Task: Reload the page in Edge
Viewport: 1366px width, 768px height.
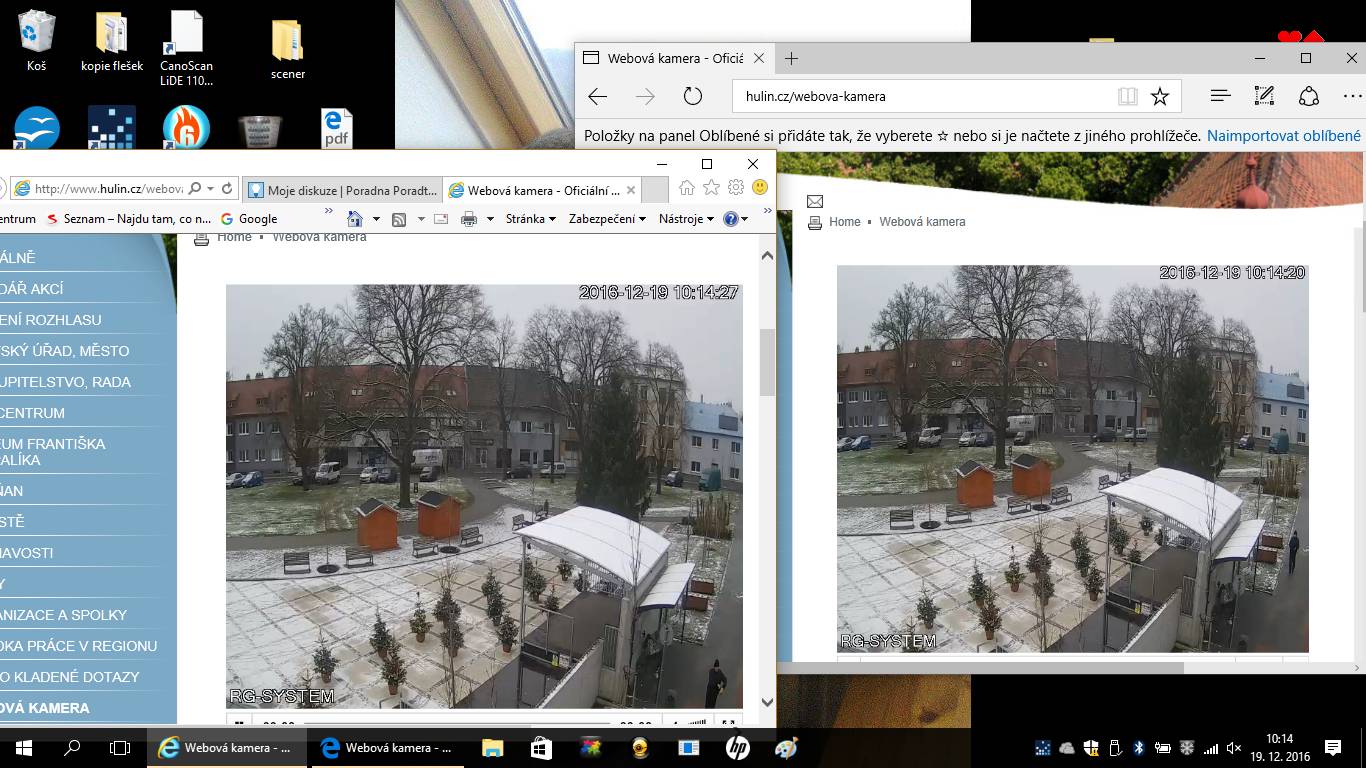Action: click(693, 97)
